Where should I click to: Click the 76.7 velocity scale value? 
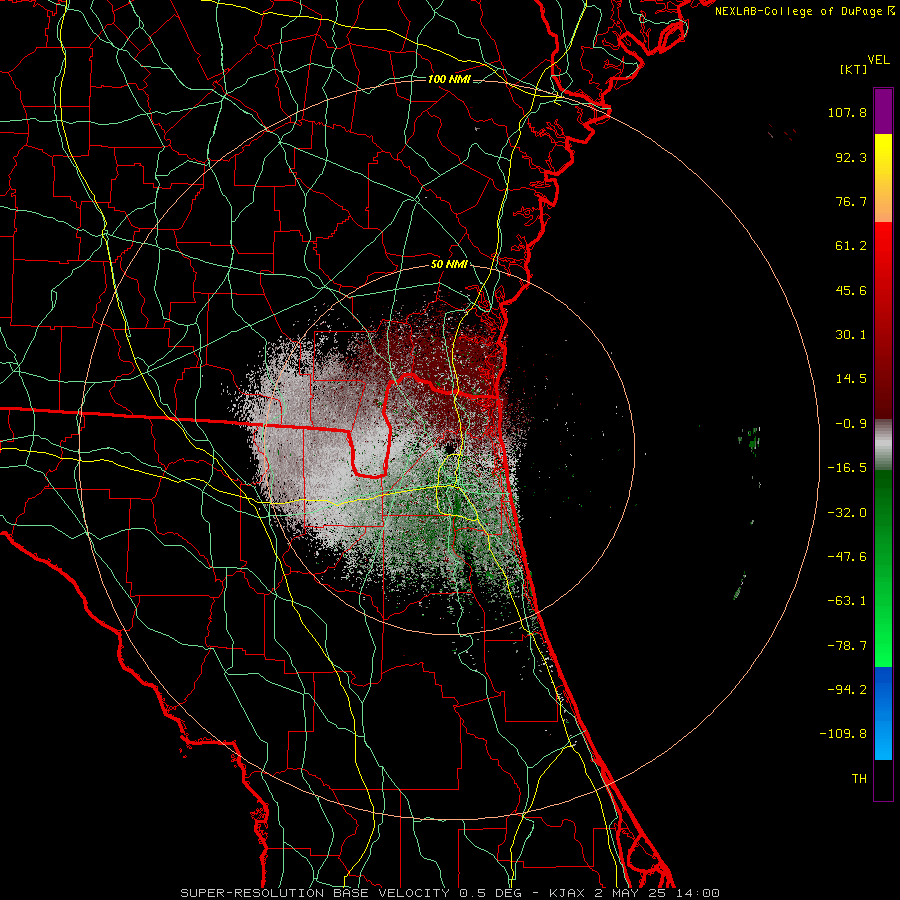(851, 201)
